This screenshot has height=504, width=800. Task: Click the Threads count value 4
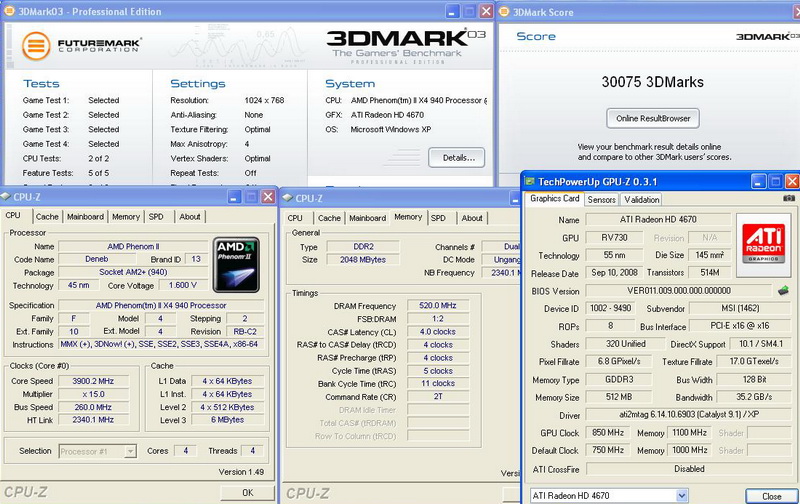click(x=252, y=451)
